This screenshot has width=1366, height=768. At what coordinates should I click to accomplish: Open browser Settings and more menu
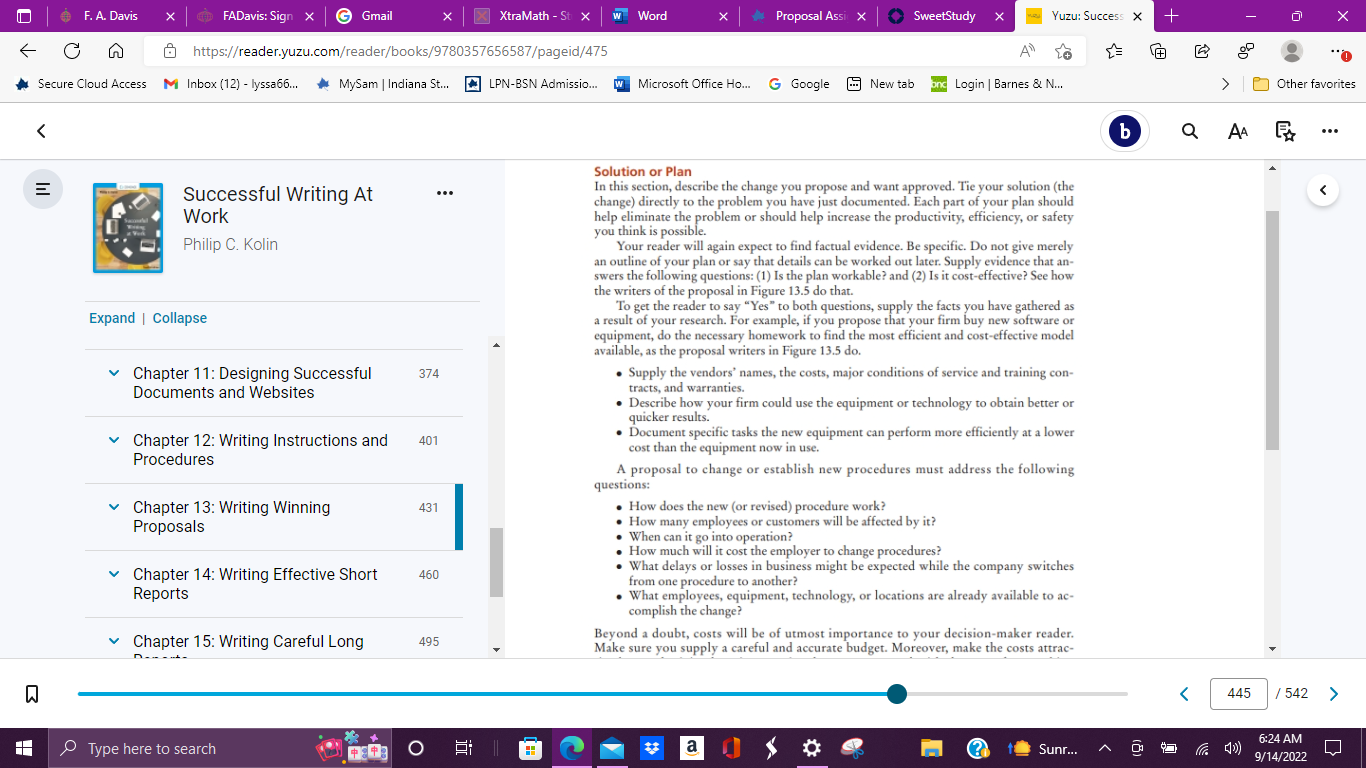point(1340,51)
